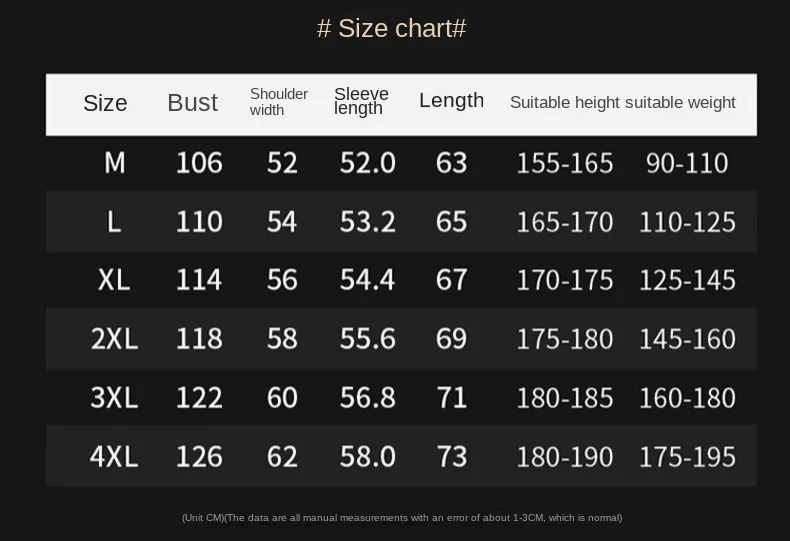Click the bust value 106
The height and width of the screenshot is (541, 790).
point(199,162)
